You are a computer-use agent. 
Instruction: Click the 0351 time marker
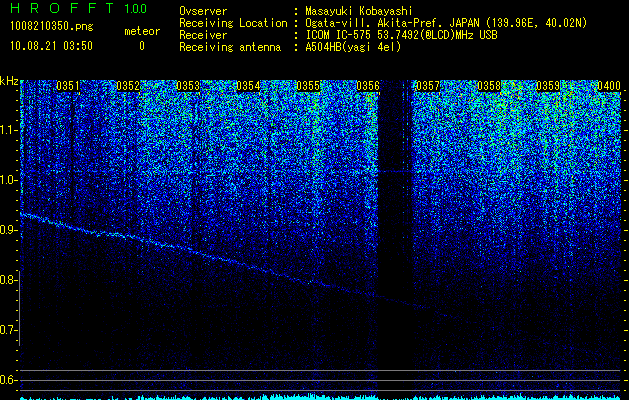coord(68,86)
